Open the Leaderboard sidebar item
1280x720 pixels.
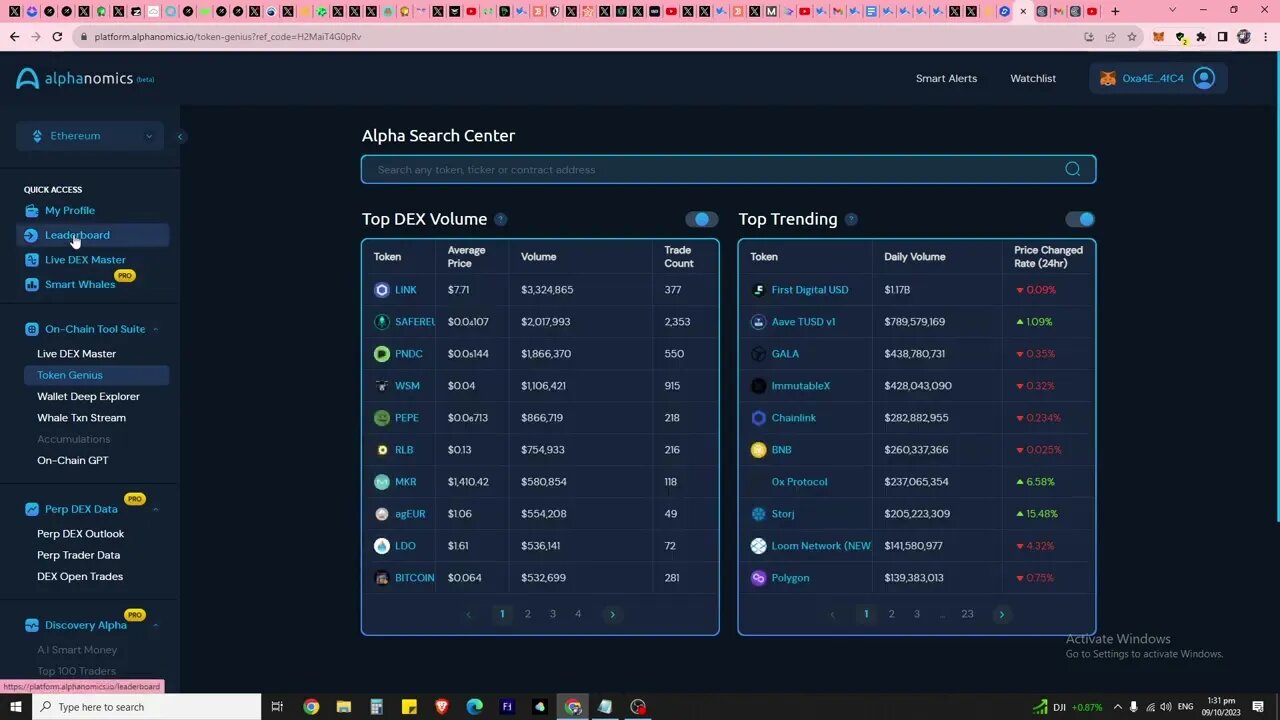(93, 235)
